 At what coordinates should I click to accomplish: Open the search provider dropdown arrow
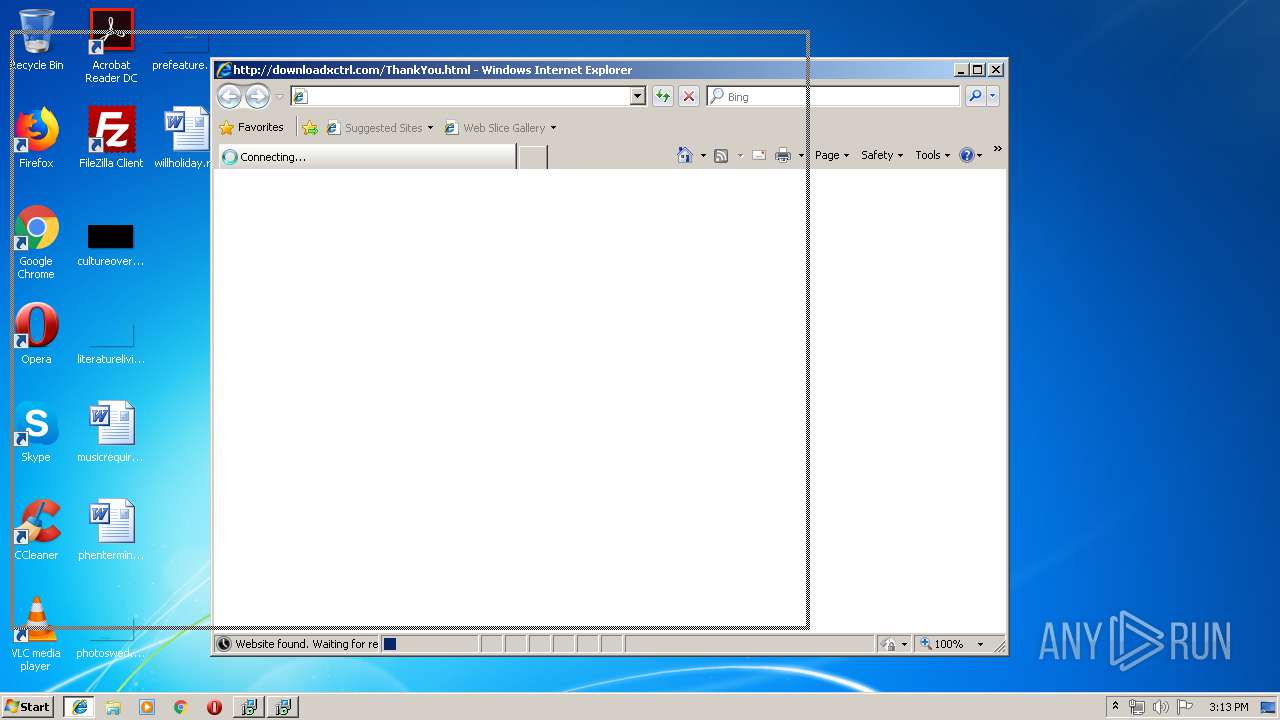point(992,96)
